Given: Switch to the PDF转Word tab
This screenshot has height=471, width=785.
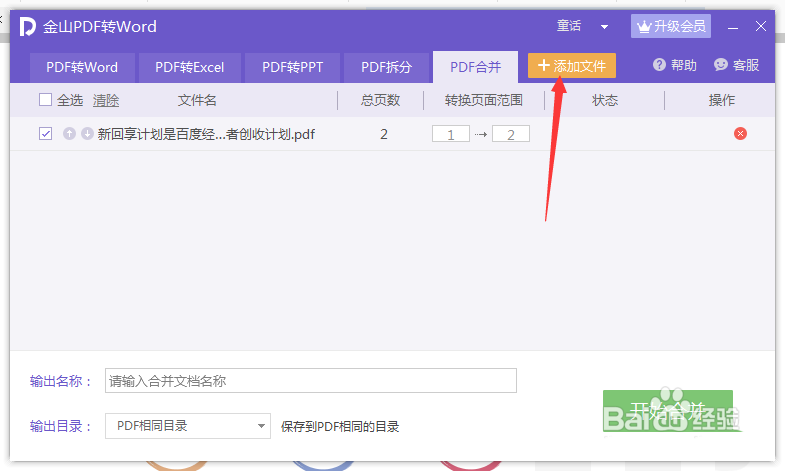Looking at the screenshot, I should [82, 68].
